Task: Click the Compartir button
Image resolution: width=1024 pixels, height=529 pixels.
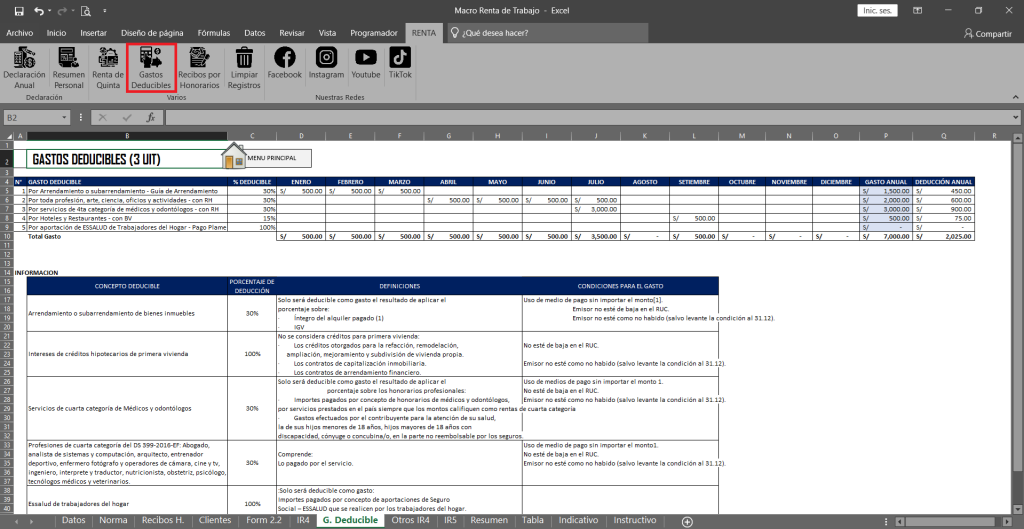Action: pyautogui.click(x=987, y=34)
